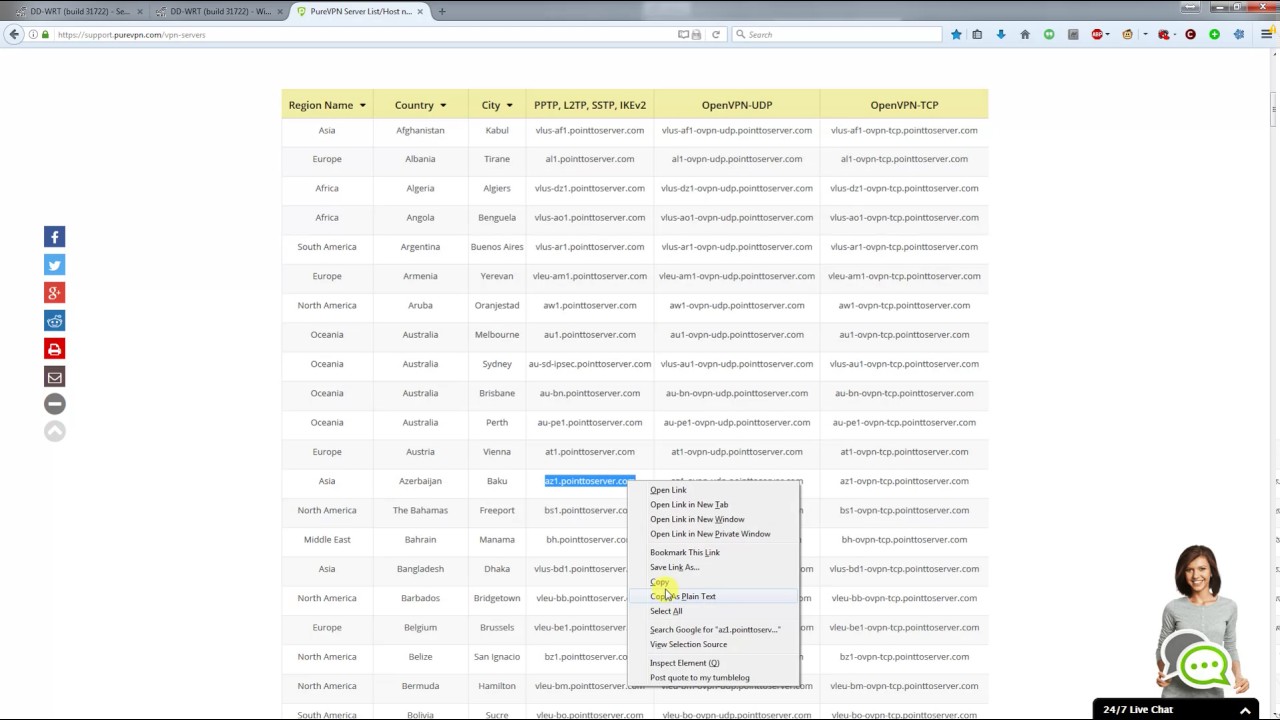The width and height of the screenshot is (1280, 720).
Task: Sort table by Region Name dropdown arrow
Action: (x=362, y=105)
